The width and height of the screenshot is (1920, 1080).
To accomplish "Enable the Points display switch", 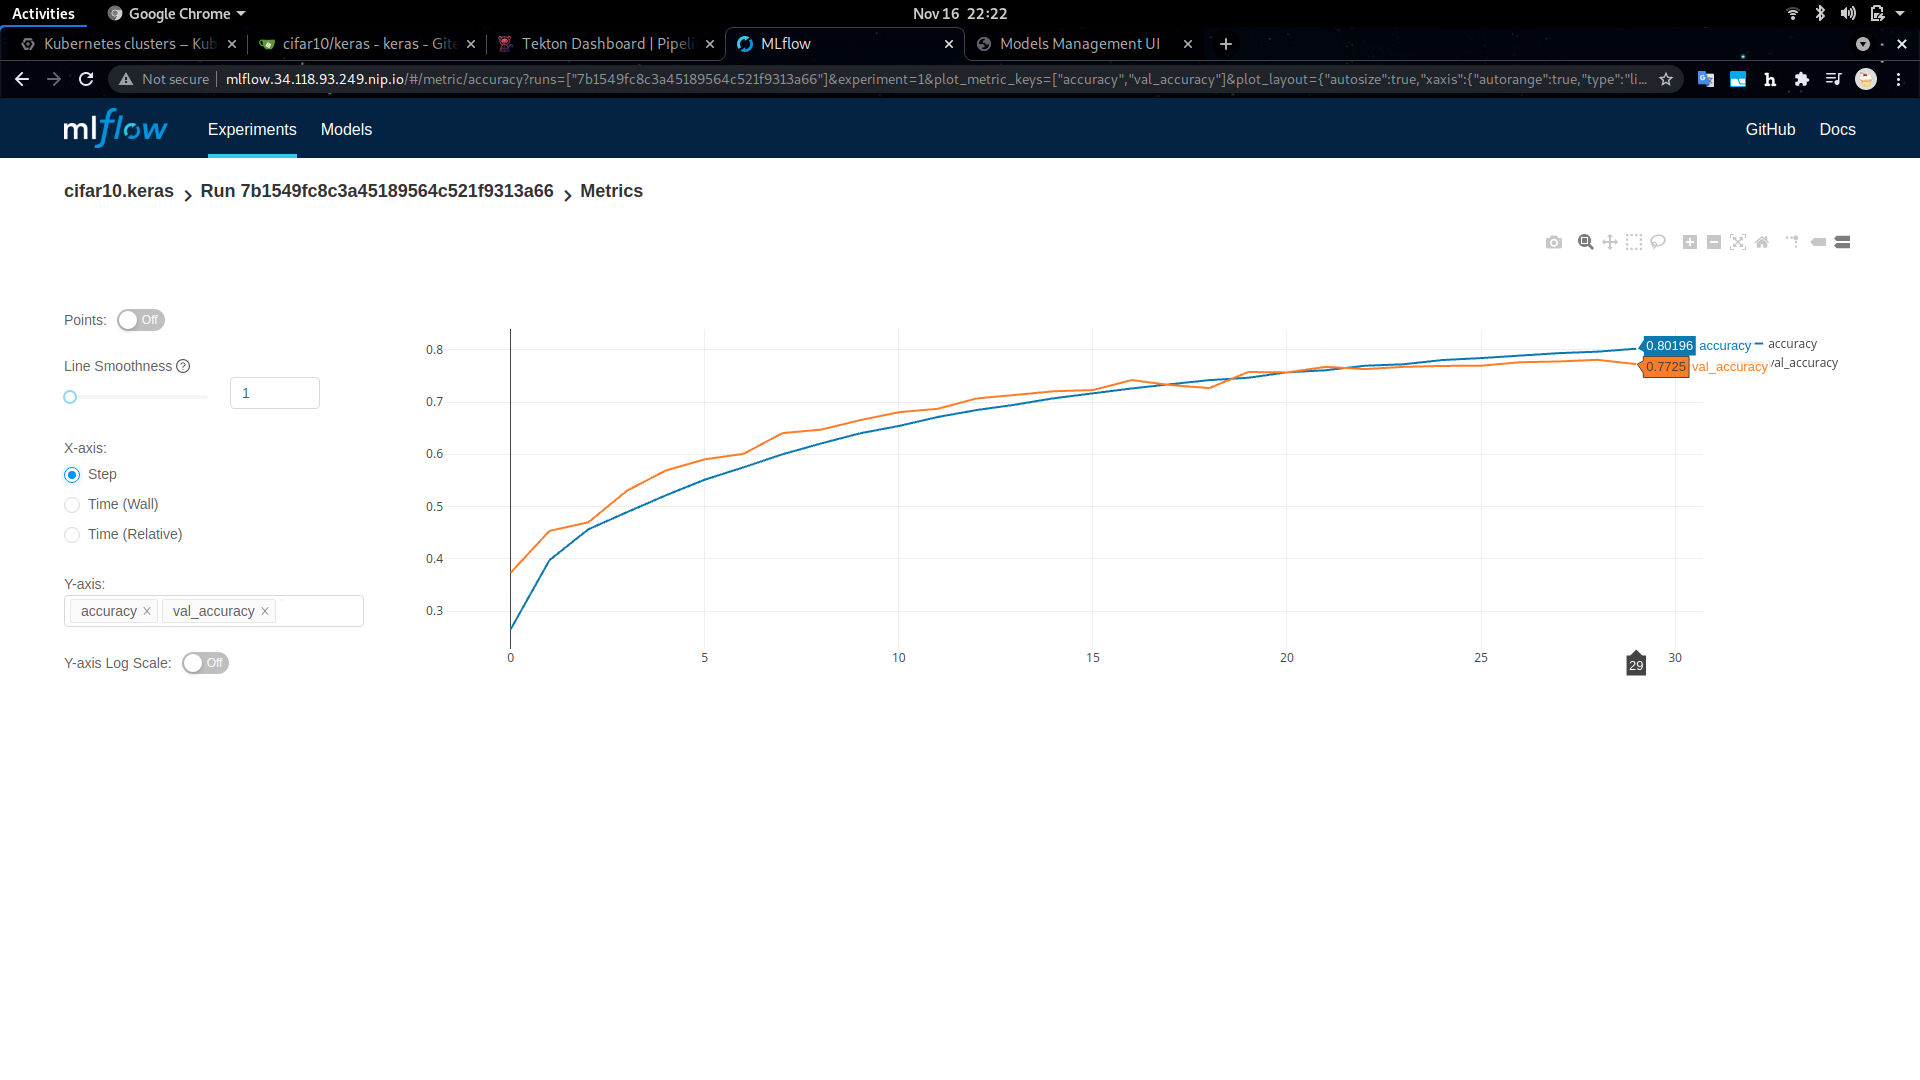I will click(x=140, y=320).
